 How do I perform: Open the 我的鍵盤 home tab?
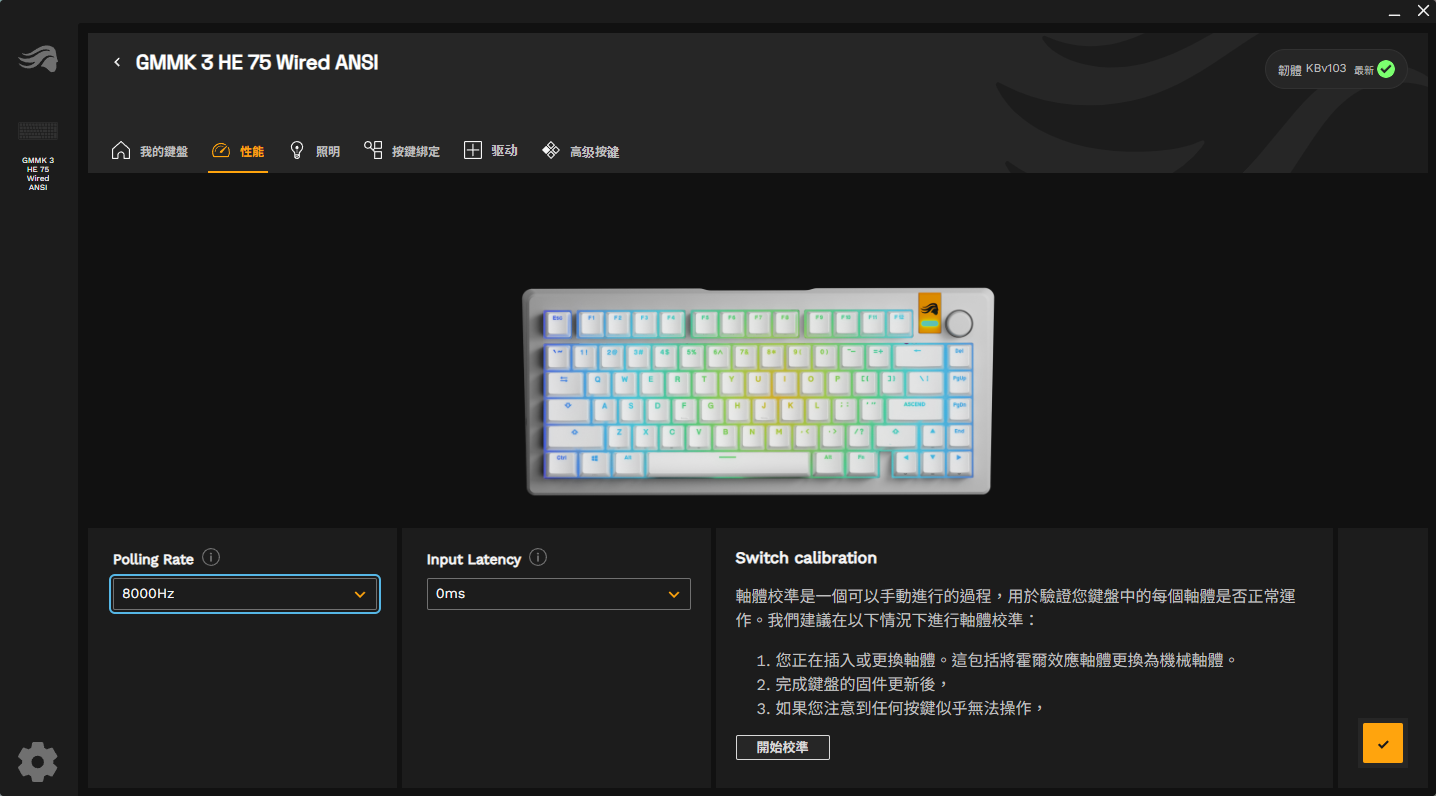[x=150, y=151]
